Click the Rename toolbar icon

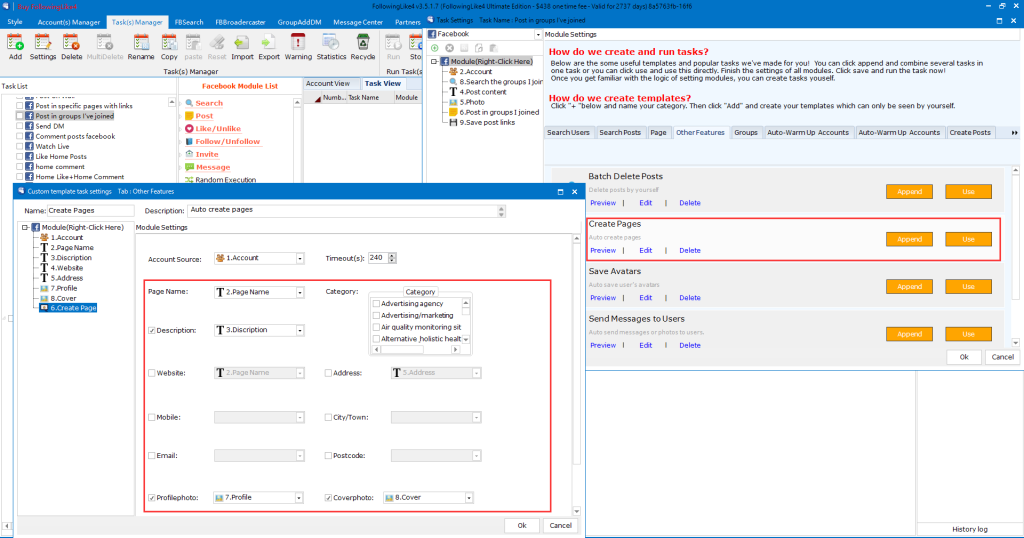coord(140,47)
